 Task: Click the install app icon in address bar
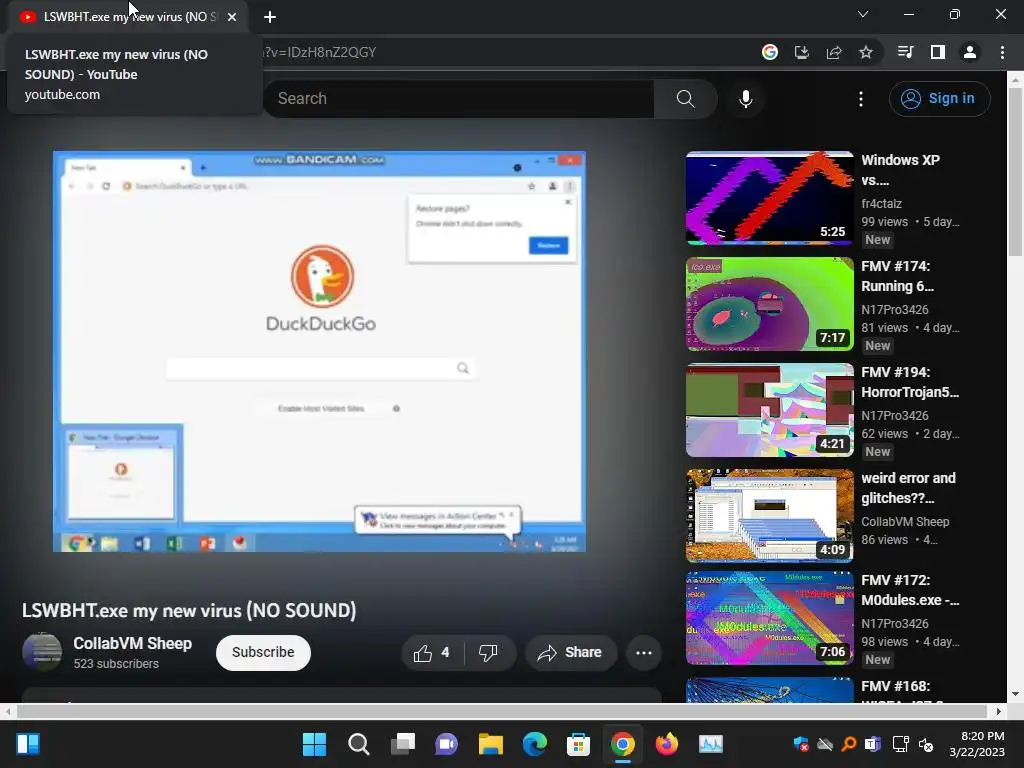click(801, 52)
